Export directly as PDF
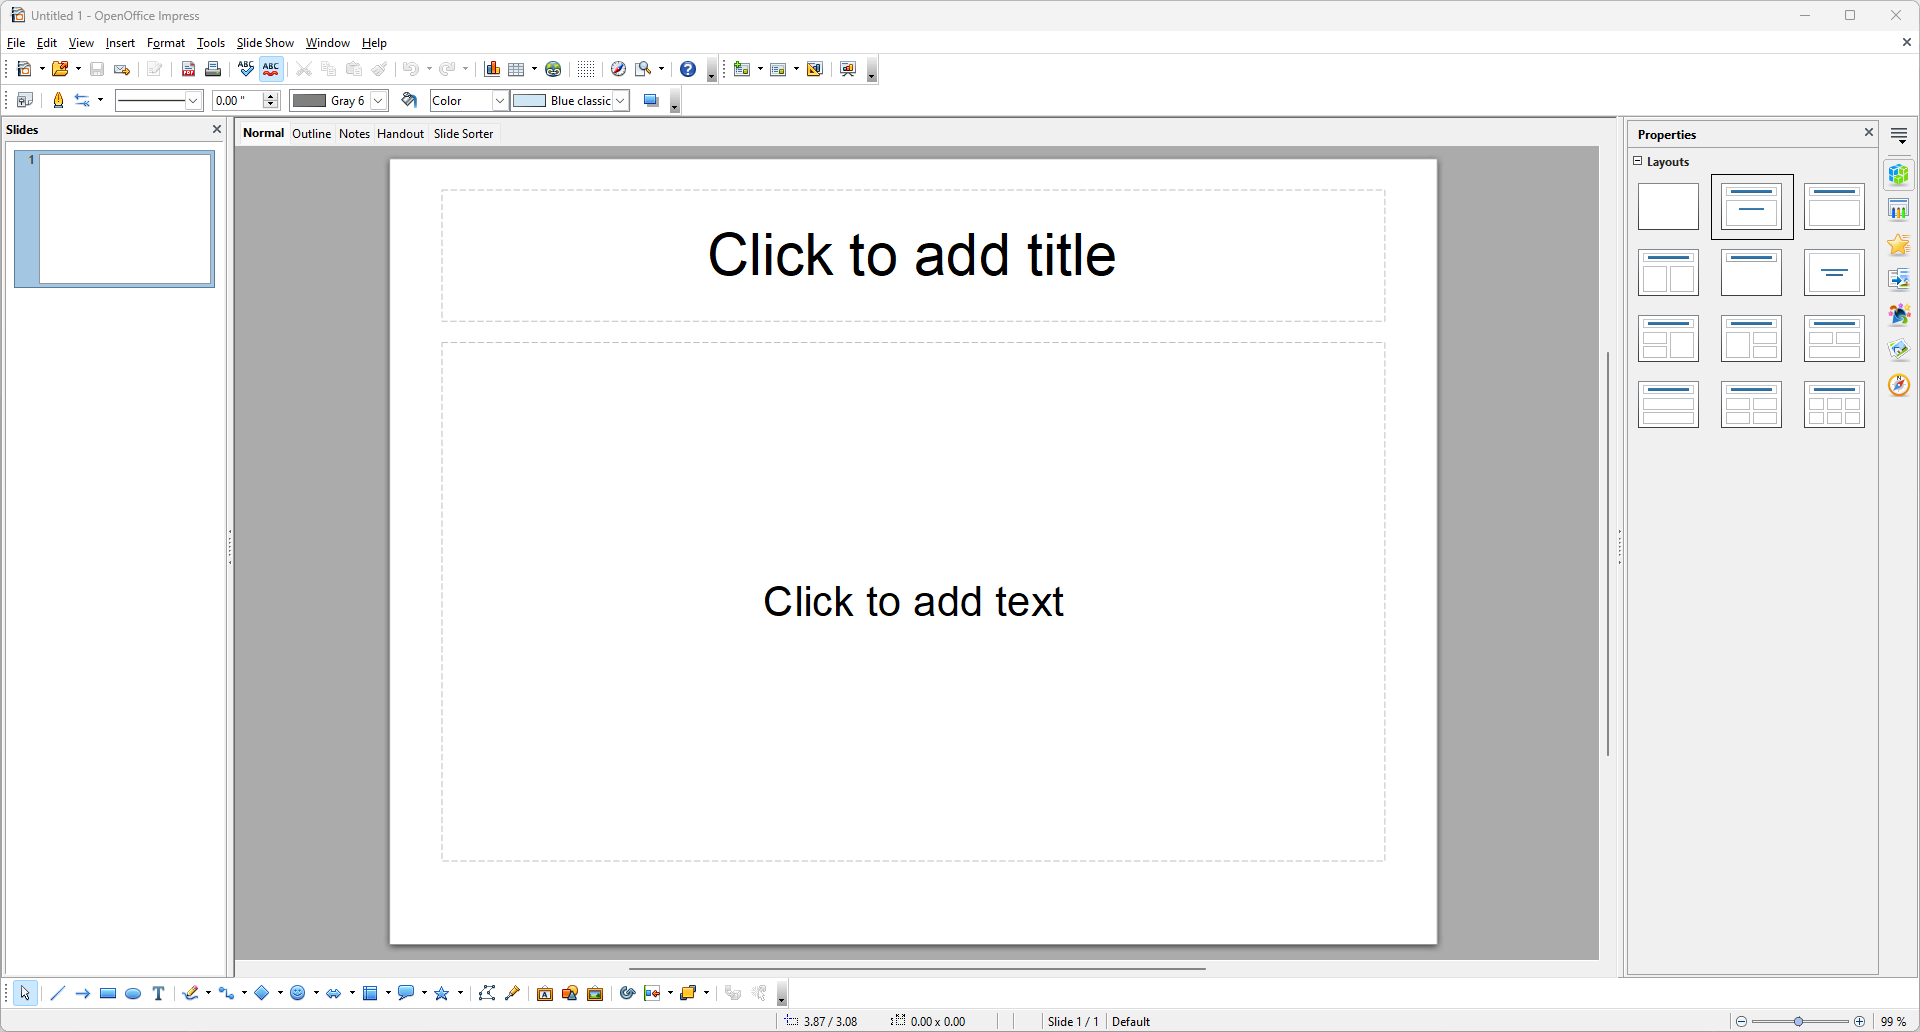Viewport: 1920px width, 1032px height. click(188, 69)
